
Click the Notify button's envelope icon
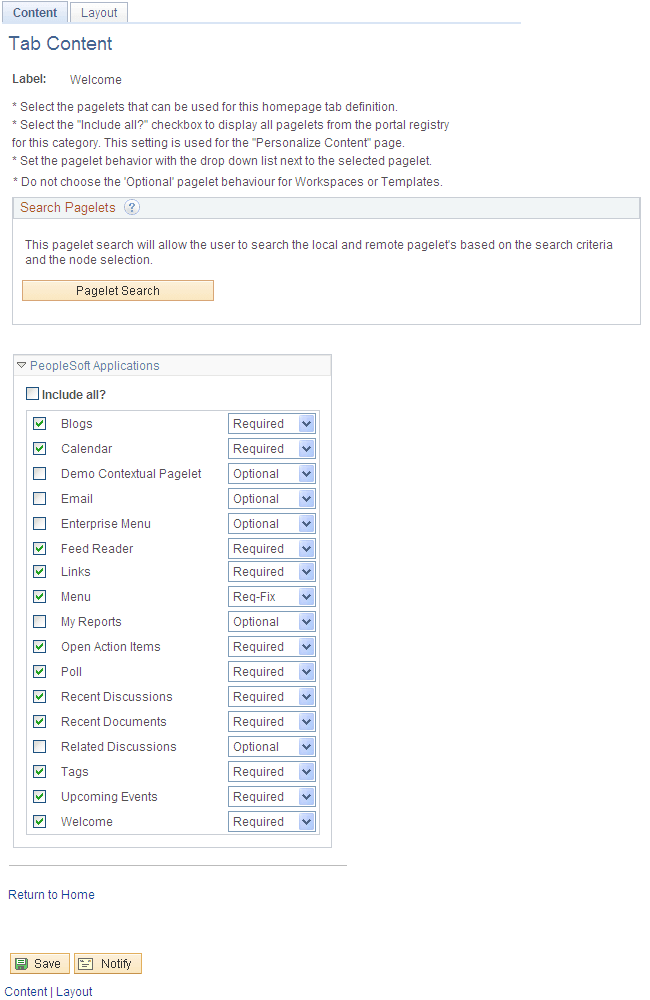[x=88, y=963]
